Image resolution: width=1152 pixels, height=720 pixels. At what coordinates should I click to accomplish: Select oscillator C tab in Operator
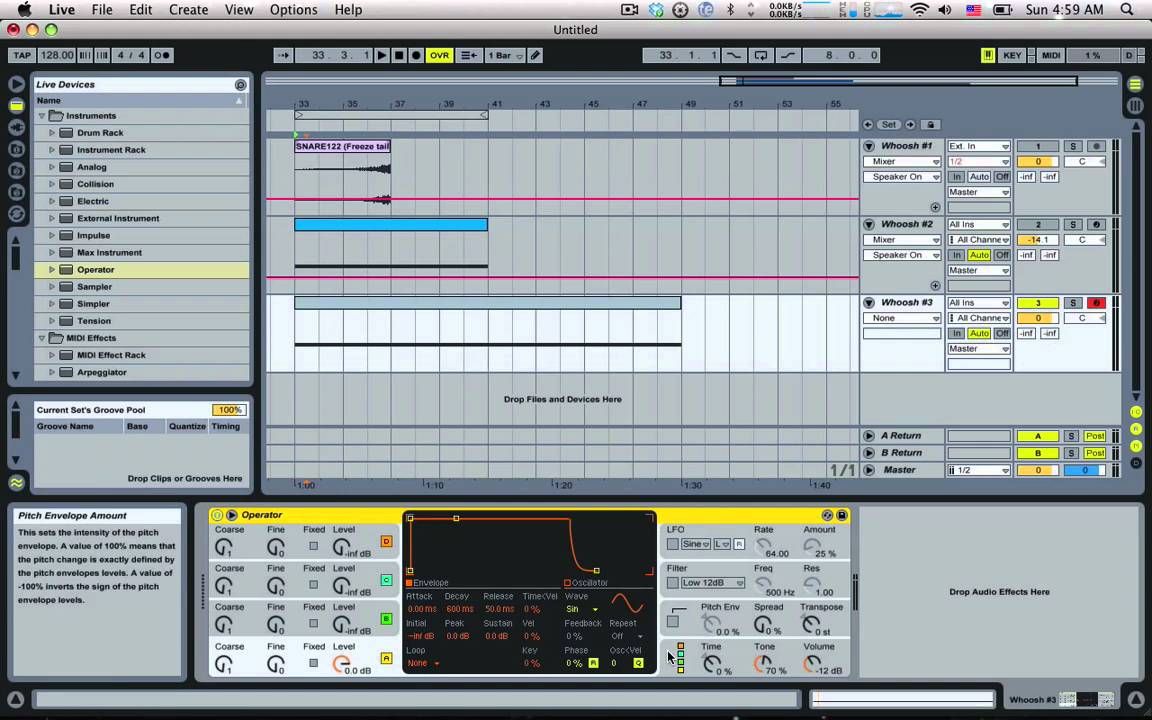(x=386, y=580)
